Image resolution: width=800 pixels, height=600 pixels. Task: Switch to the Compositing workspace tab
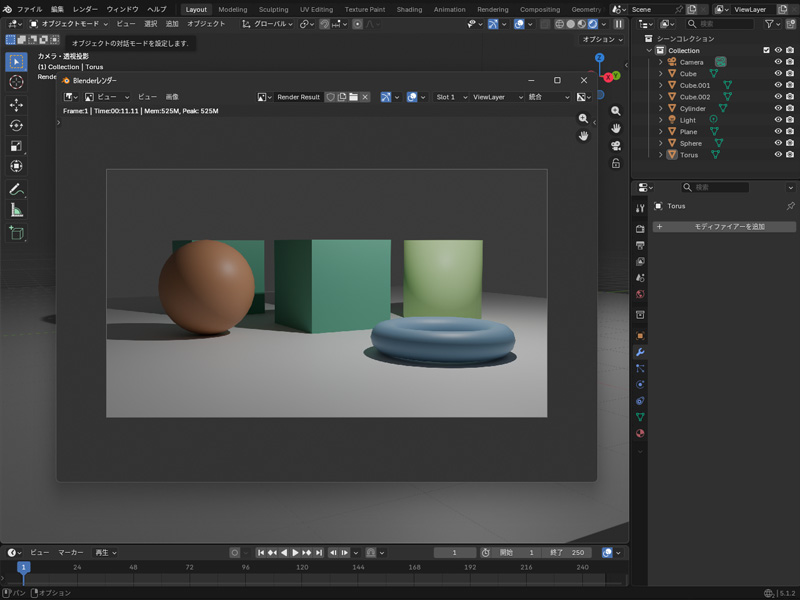pos(540,9)
